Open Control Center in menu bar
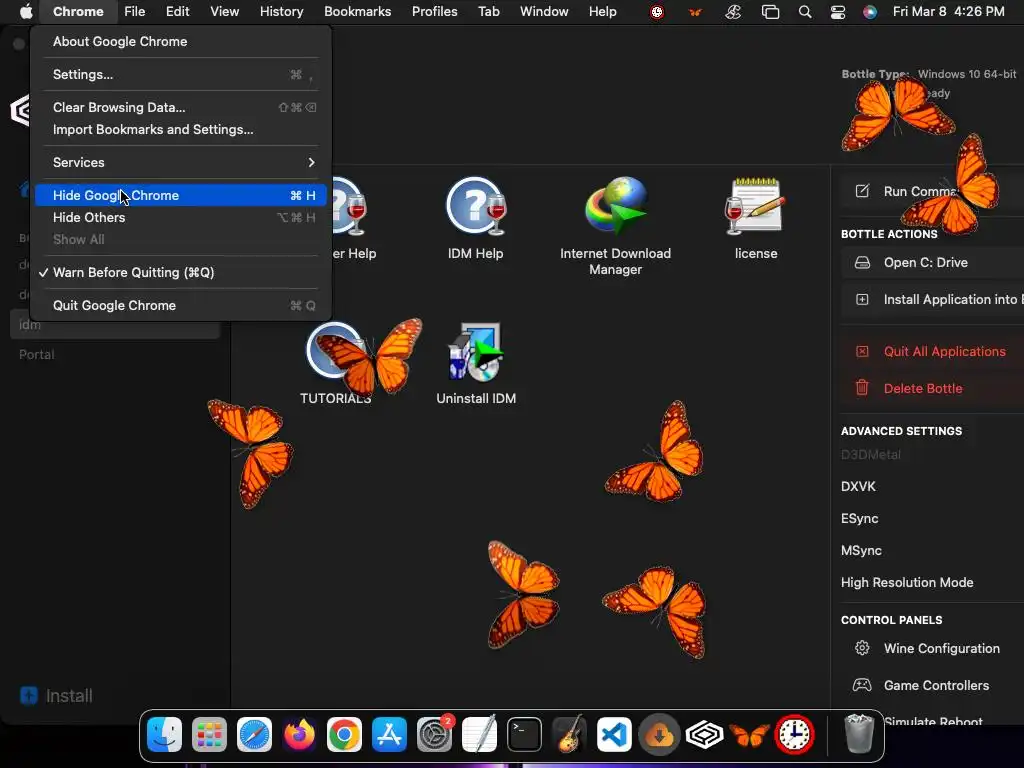The image size is (1024, 768). (837, 11)
